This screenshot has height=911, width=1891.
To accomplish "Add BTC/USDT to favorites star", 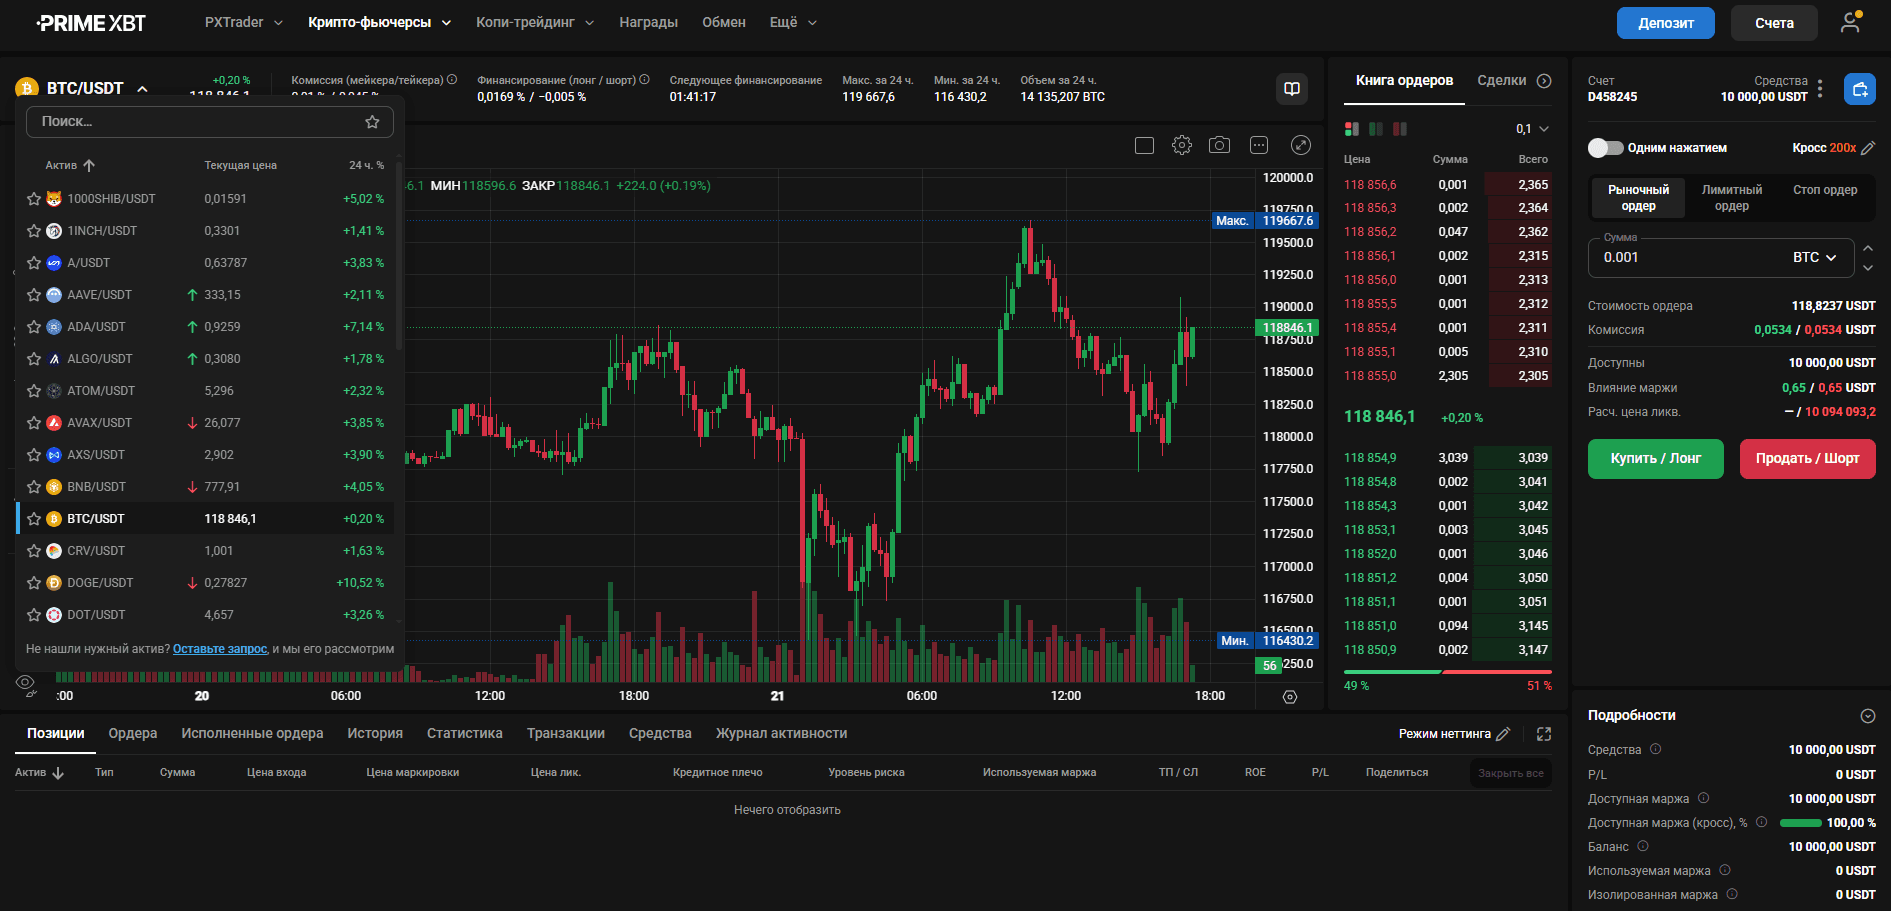I will pos(34,519).
